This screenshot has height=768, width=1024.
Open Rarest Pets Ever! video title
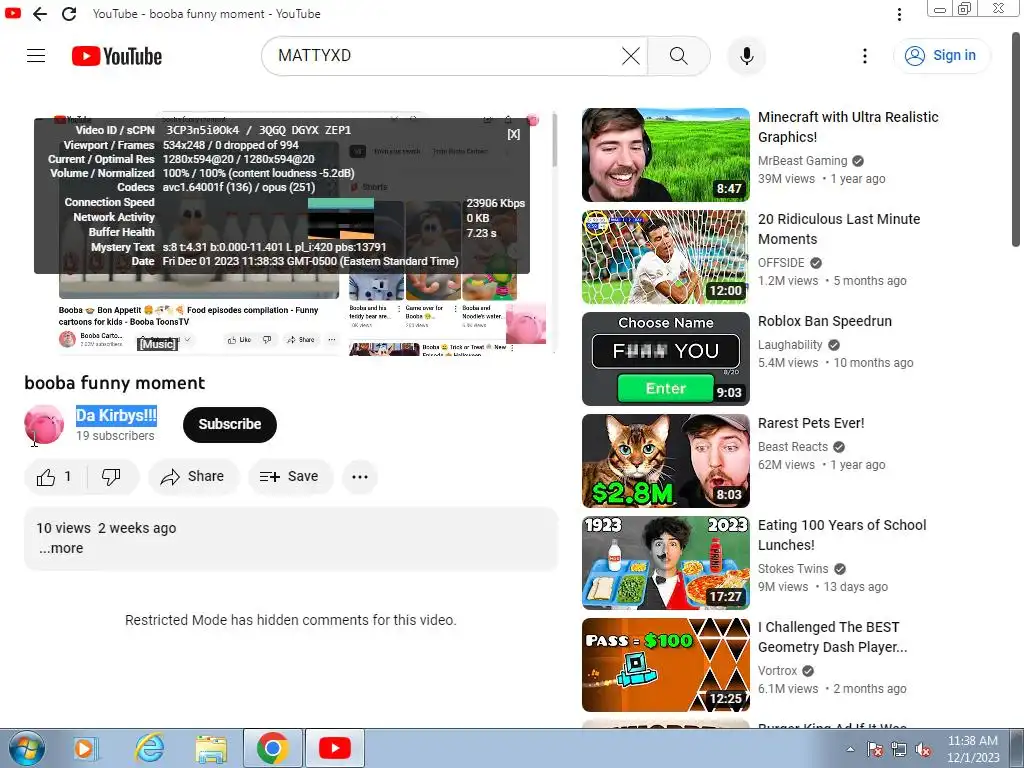810,423
